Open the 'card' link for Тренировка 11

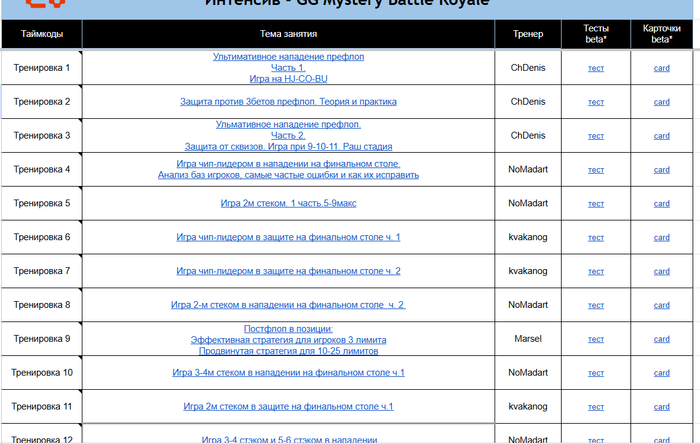click(x=661, y=407)
